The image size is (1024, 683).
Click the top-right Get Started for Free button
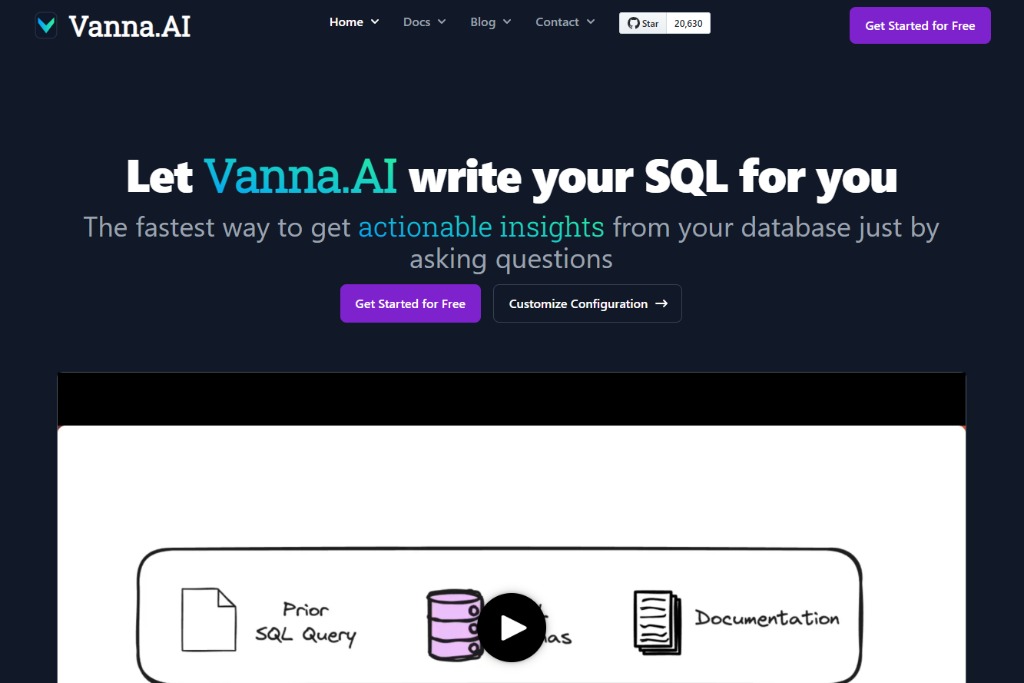point(919,25)
